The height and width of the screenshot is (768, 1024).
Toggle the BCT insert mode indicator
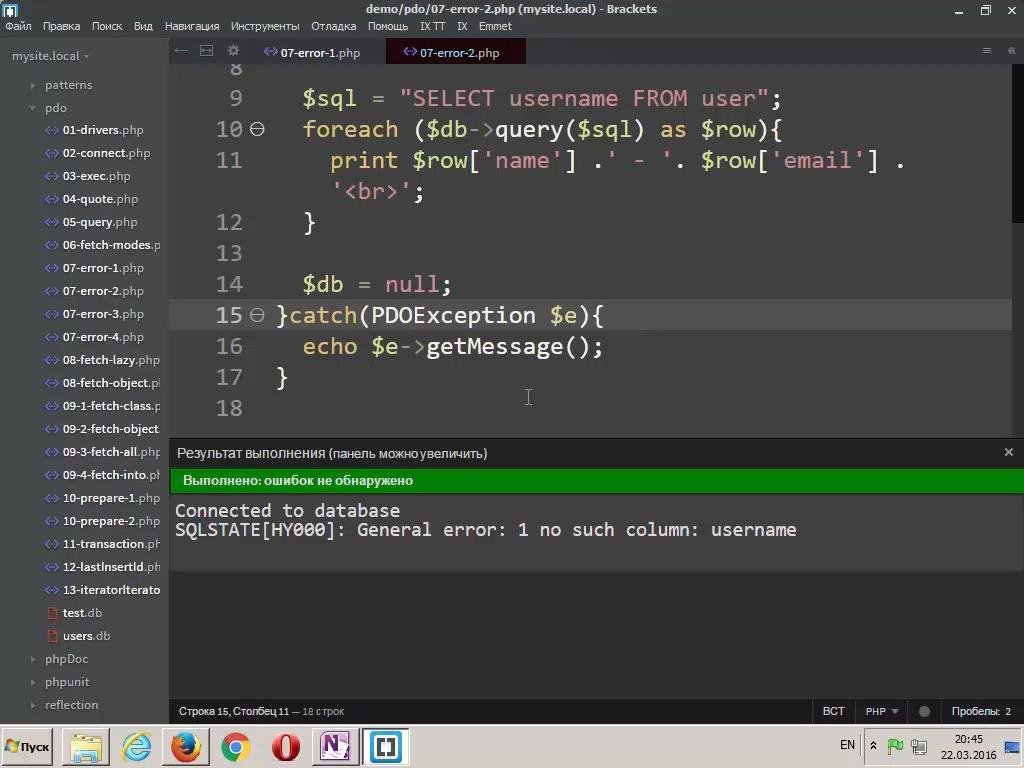click(x=833, y=711)
